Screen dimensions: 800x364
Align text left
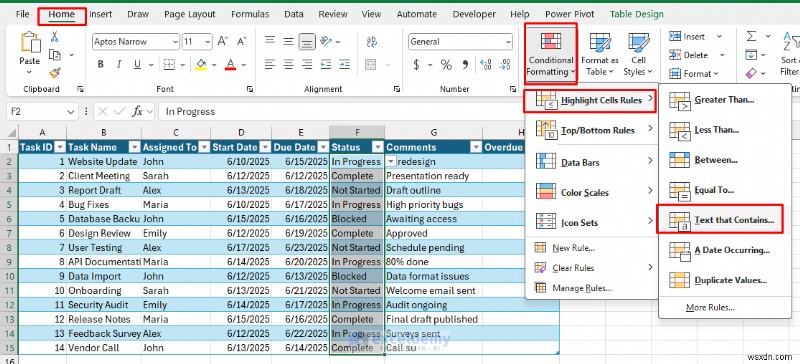[x=270, y=65]
